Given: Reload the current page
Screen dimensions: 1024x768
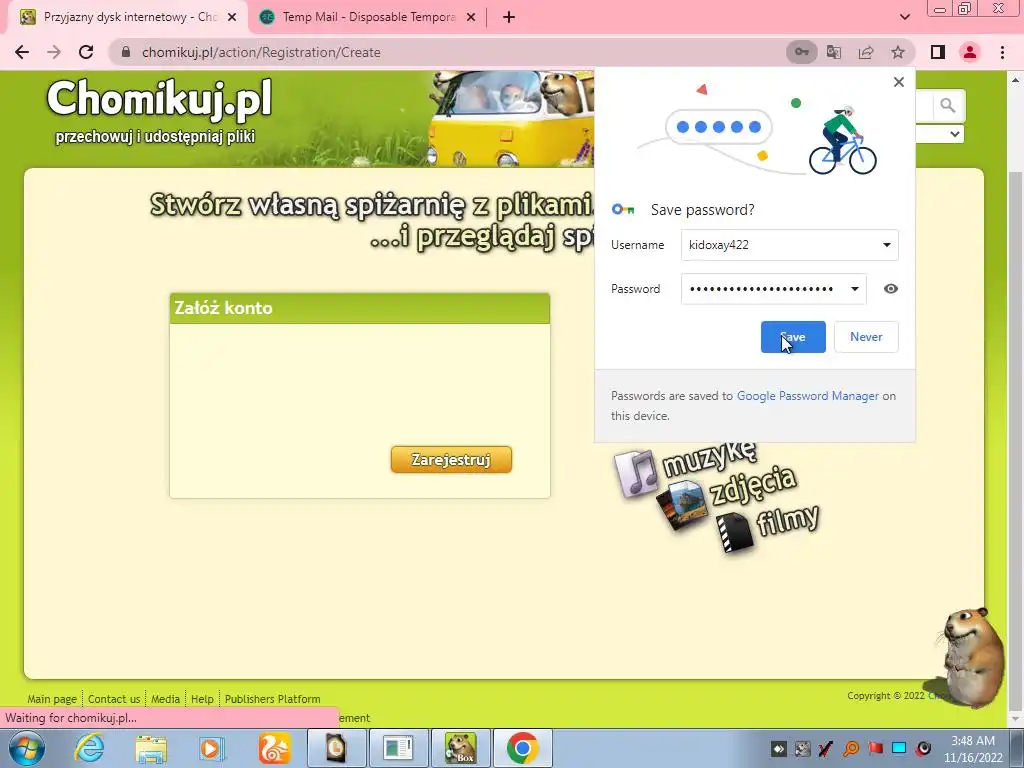Looking at the screenshot, I should click(x=86, y=52).
